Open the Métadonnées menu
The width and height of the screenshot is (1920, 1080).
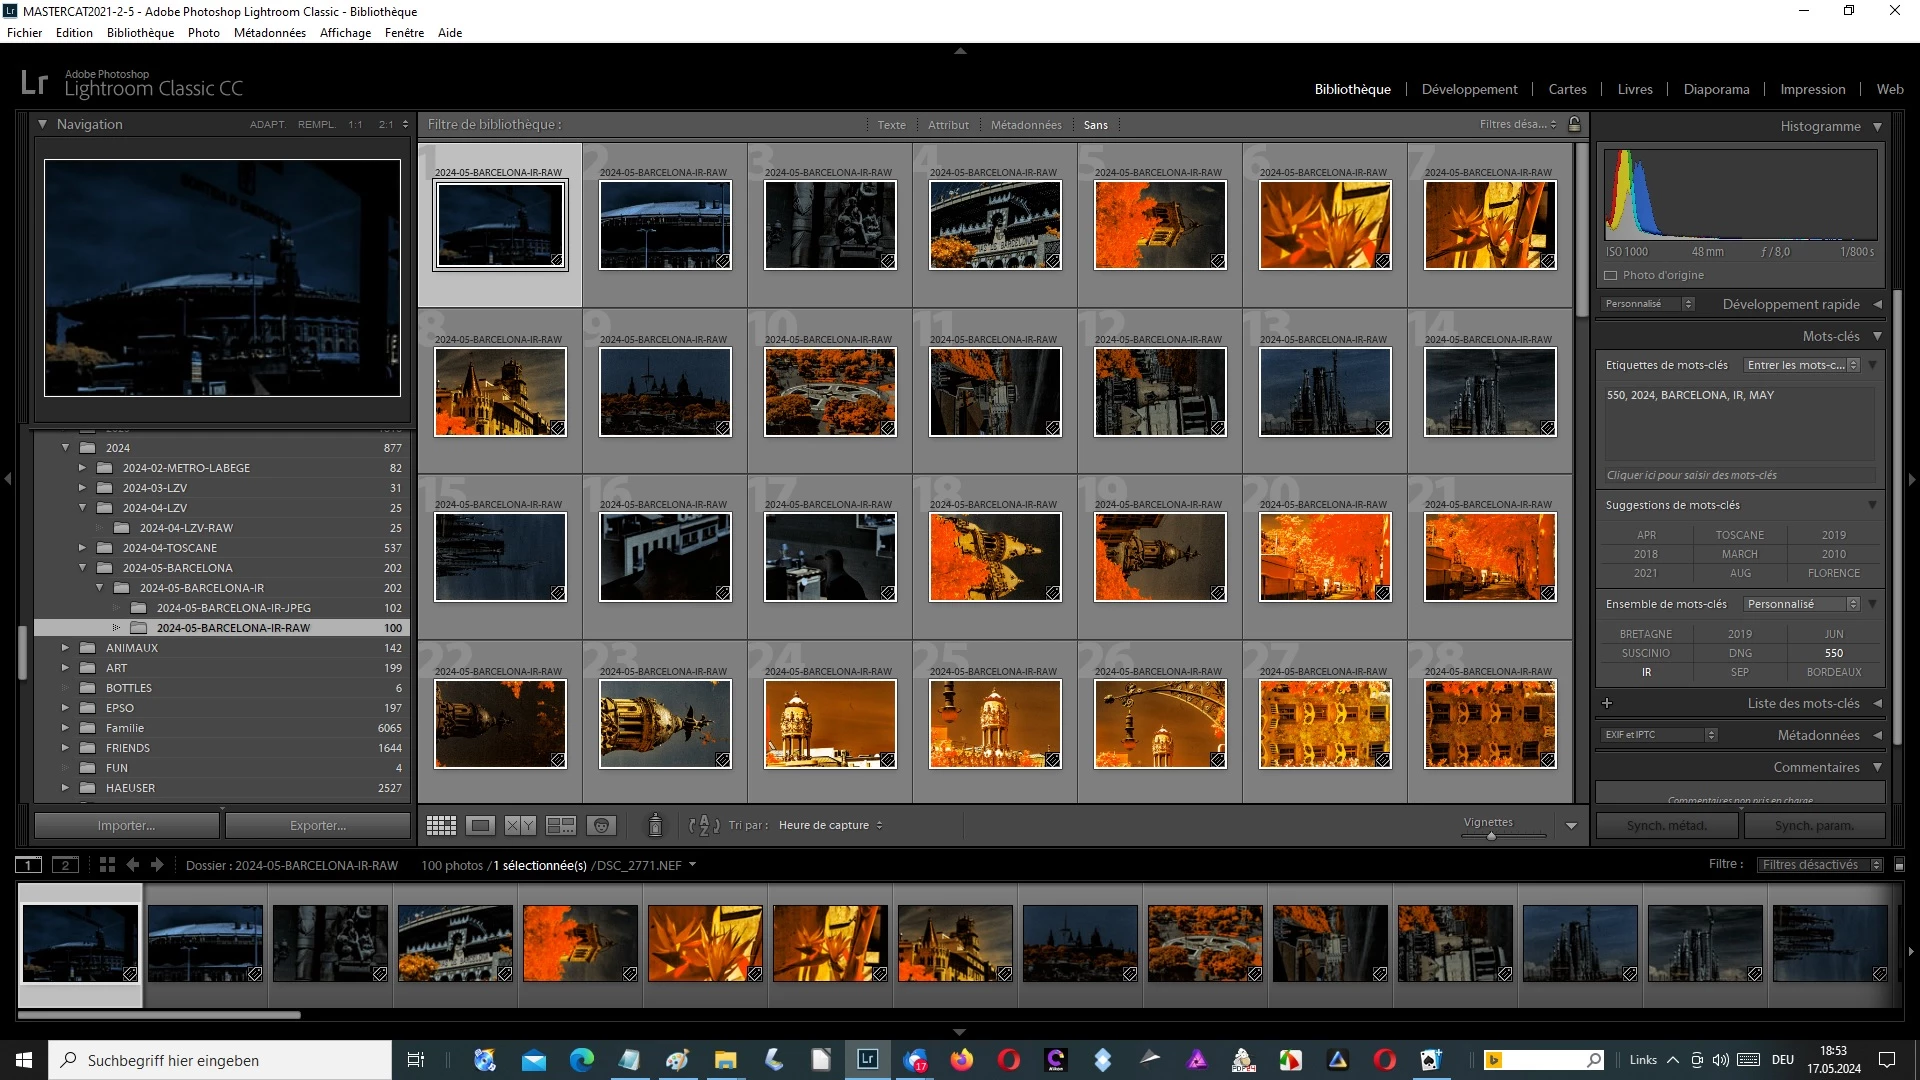click(x=269, y=33)
